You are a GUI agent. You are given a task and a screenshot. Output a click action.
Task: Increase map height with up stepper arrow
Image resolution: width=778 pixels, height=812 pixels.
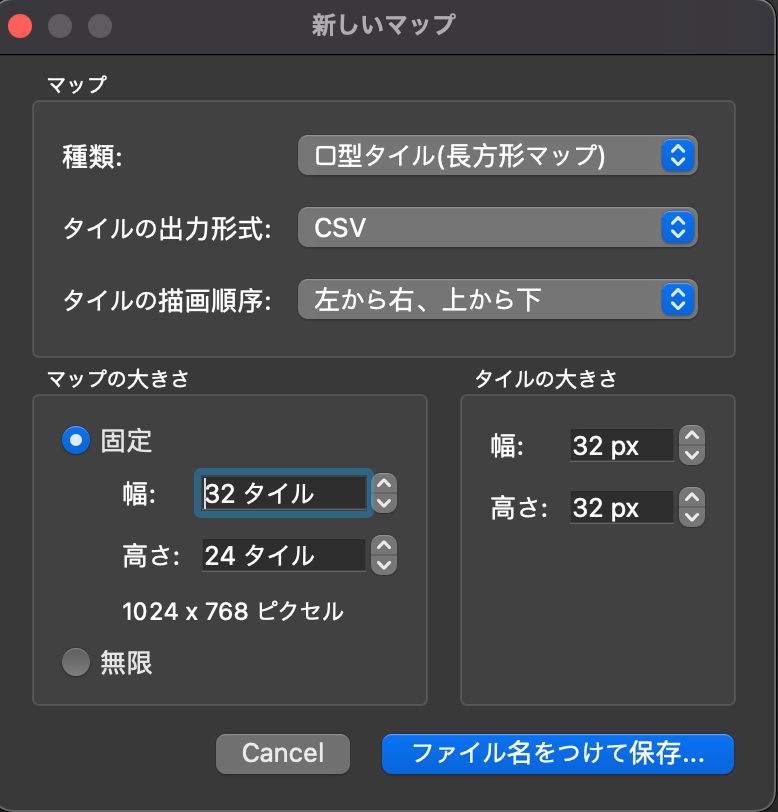(384, 545)
